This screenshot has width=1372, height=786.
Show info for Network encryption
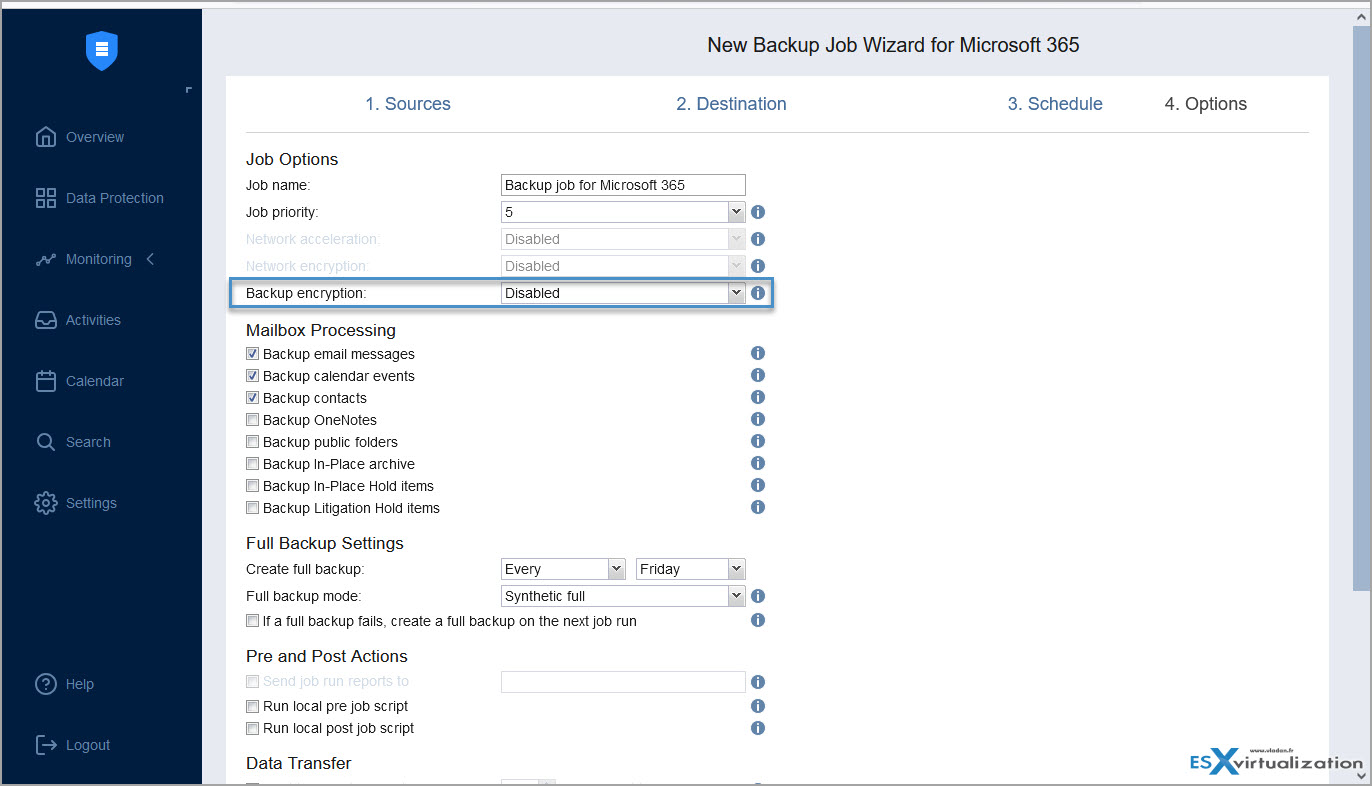pos(758,266)
